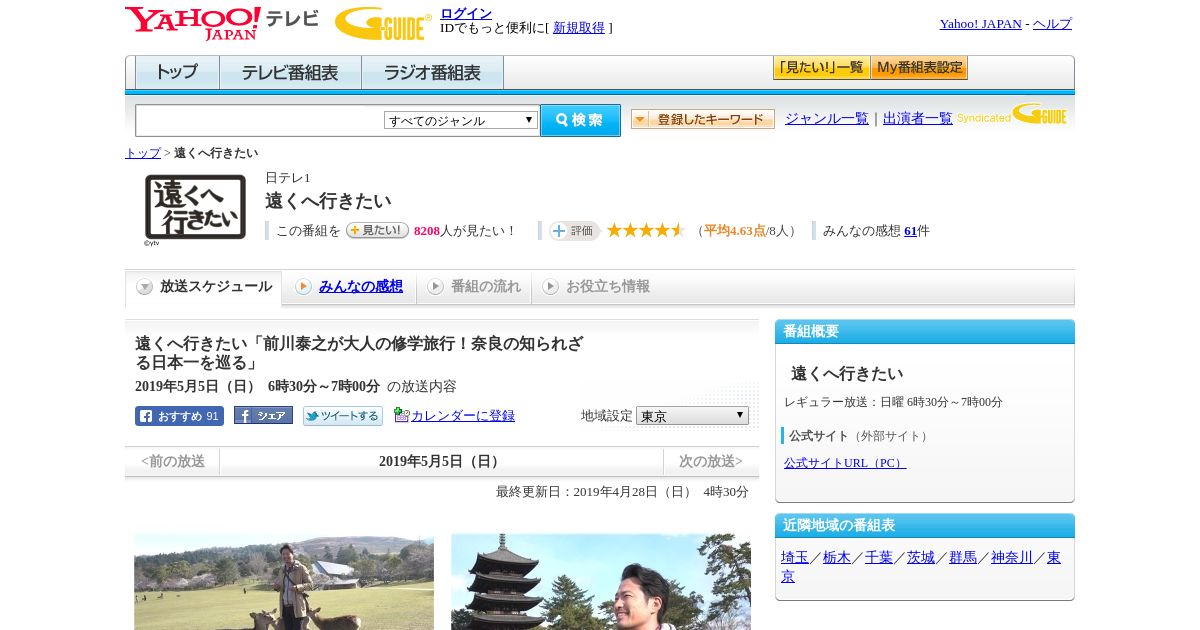1200x630 pixels.
Task: Open the ジャンル一覧 link
Action: tap(827, 118)
